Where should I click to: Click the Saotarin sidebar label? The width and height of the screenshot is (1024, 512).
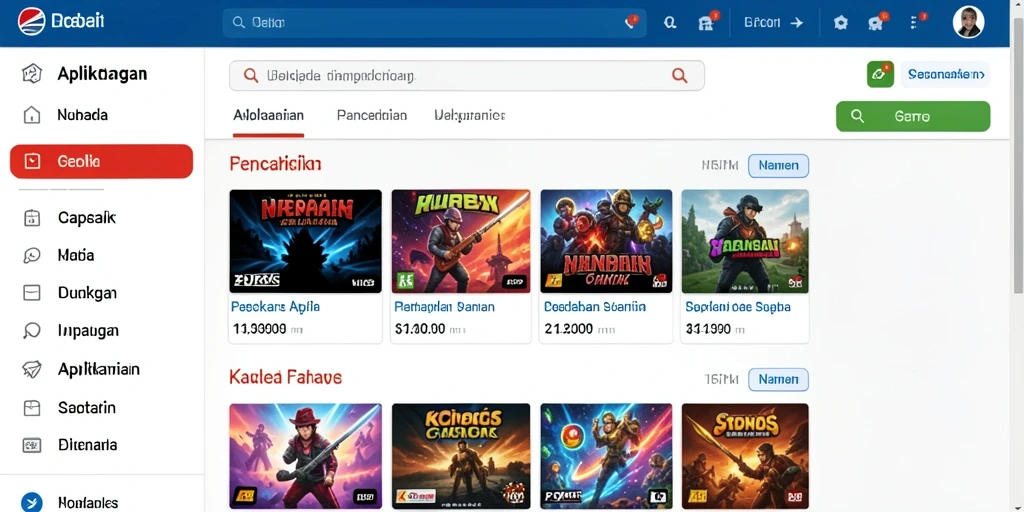[x=87, y=408]
